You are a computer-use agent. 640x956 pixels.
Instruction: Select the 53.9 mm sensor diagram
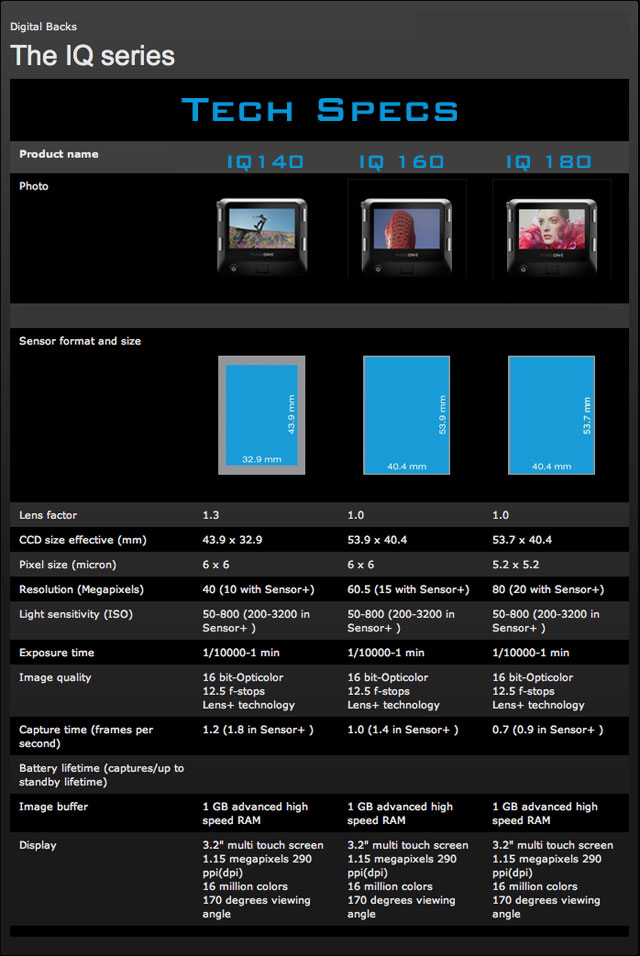click(406, 414)
